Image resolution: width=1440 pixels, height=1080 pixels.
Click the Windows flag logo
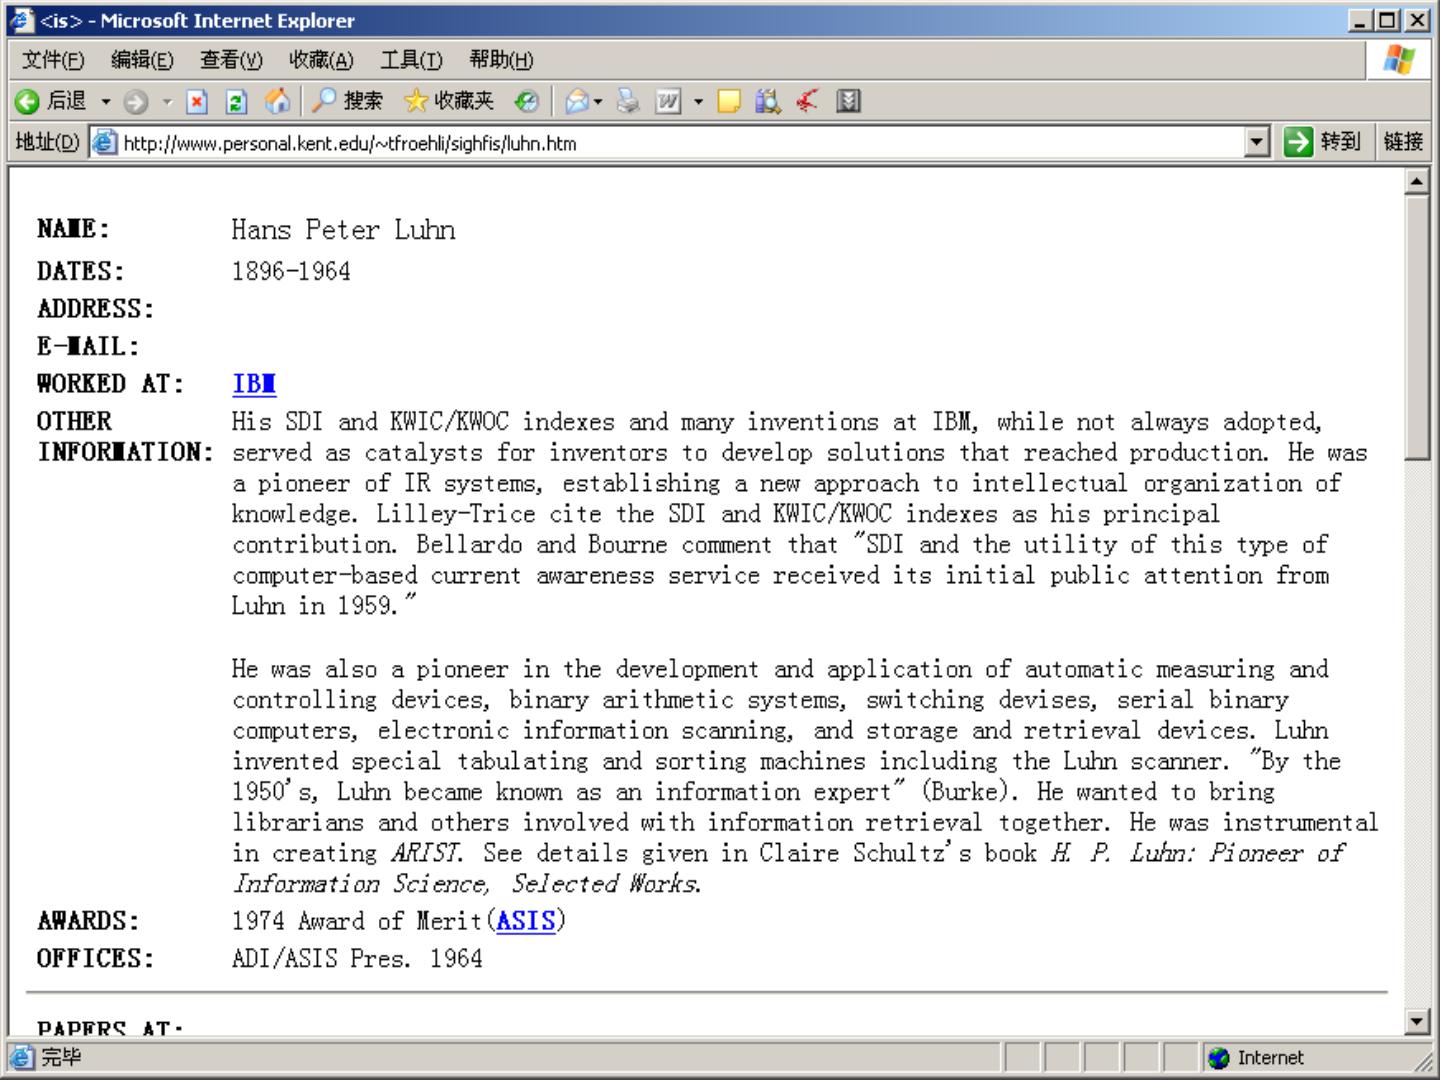tap(1399, 60)
